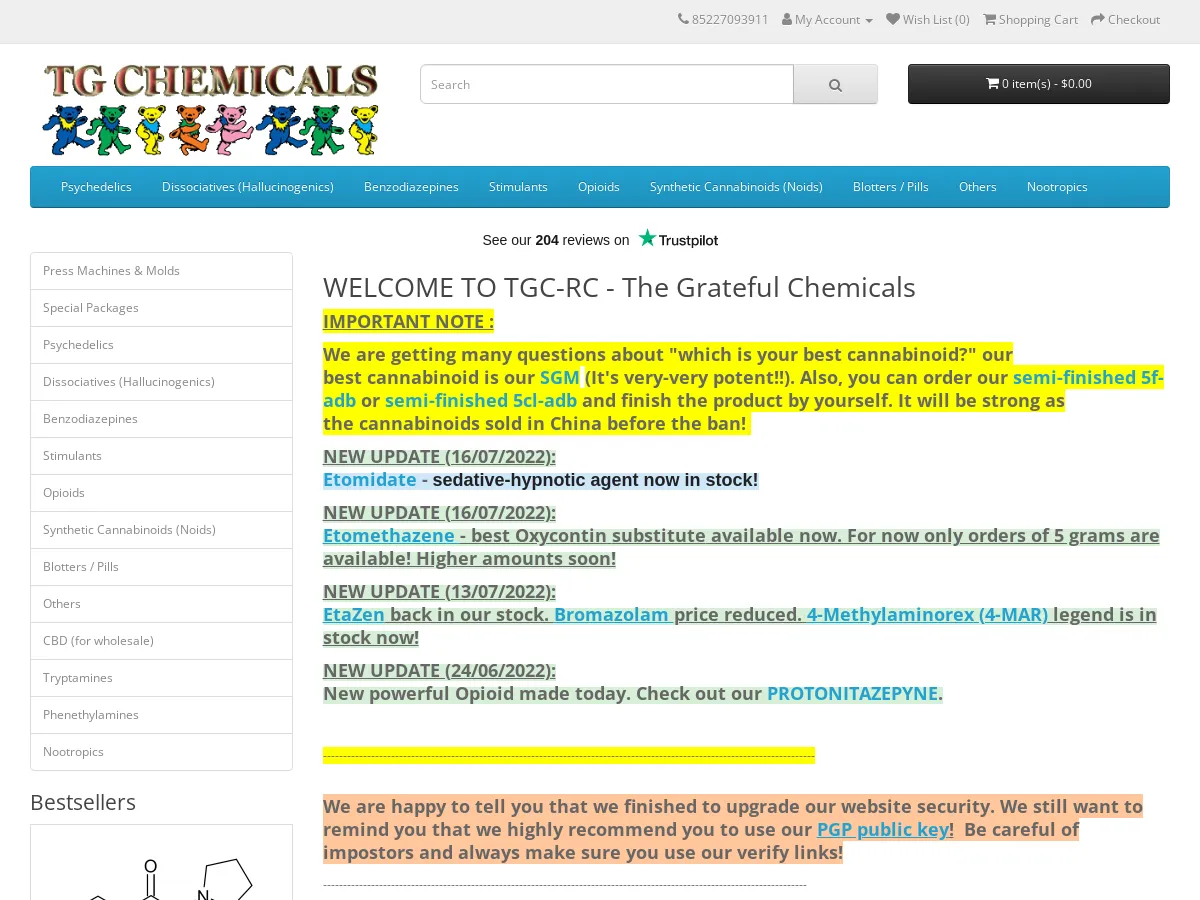
Task: Expand the My Account dropdown
Action: [x=827, y=19]
